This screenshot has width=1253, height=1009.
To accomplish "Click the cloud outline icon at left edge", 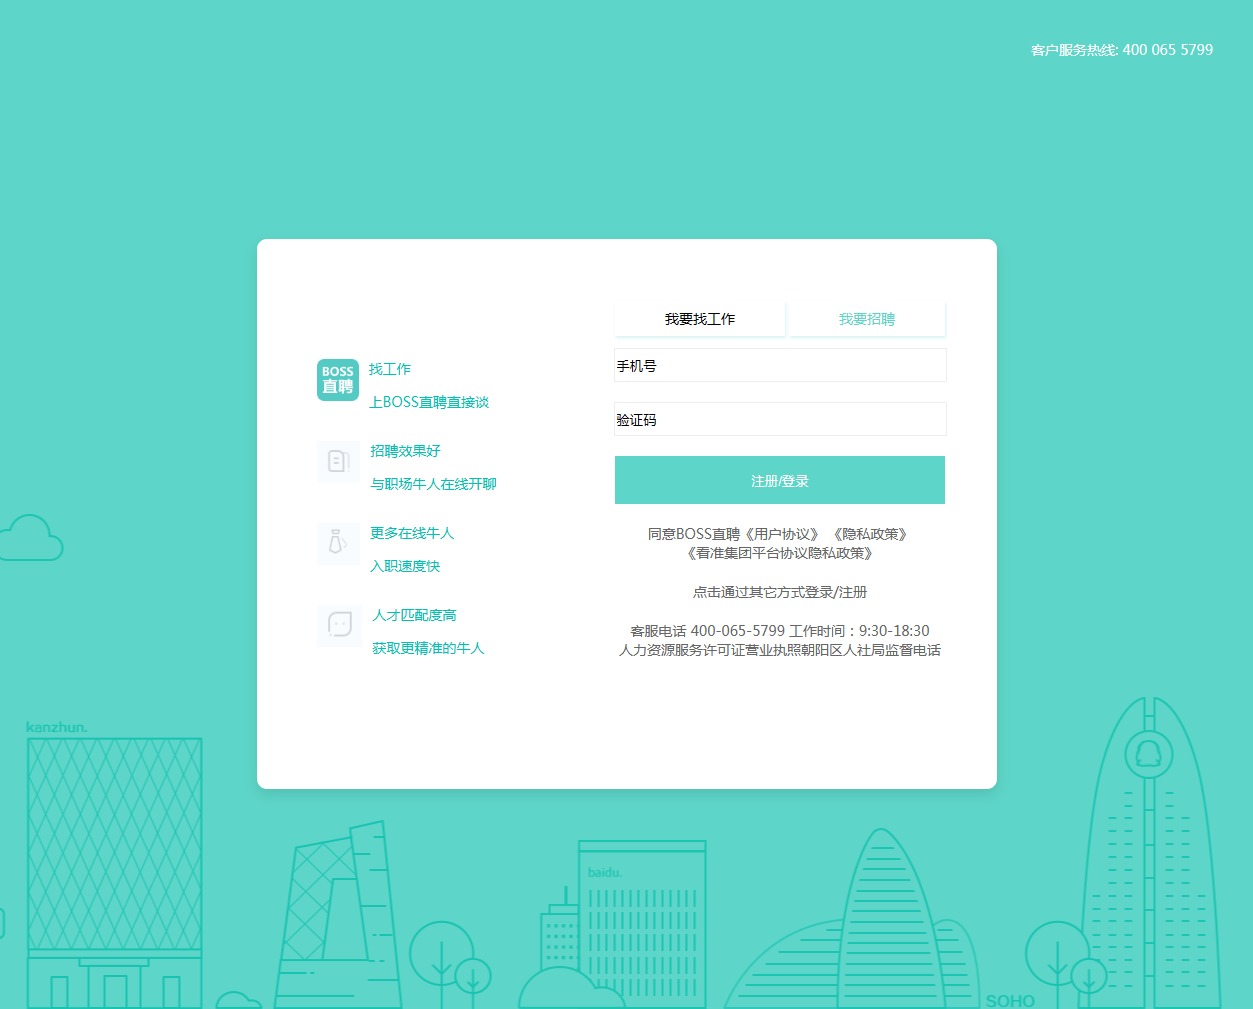I will 32,539.
